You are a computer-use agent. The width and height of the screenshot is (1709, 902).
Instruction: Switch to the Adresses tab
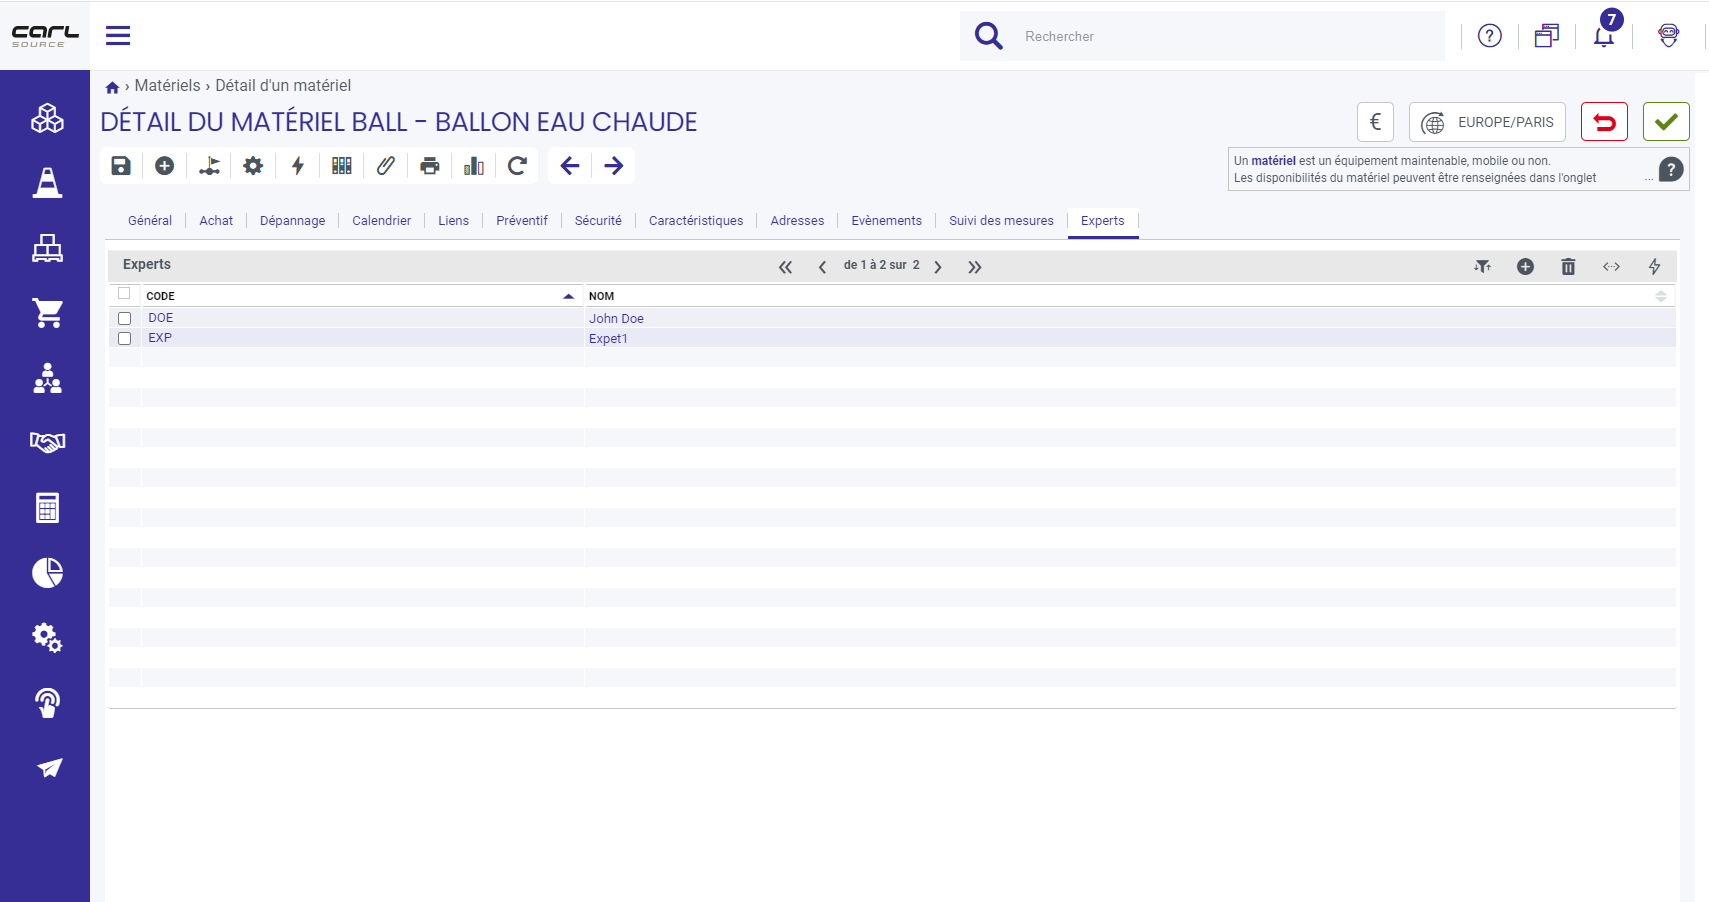[x=797, y=221]
